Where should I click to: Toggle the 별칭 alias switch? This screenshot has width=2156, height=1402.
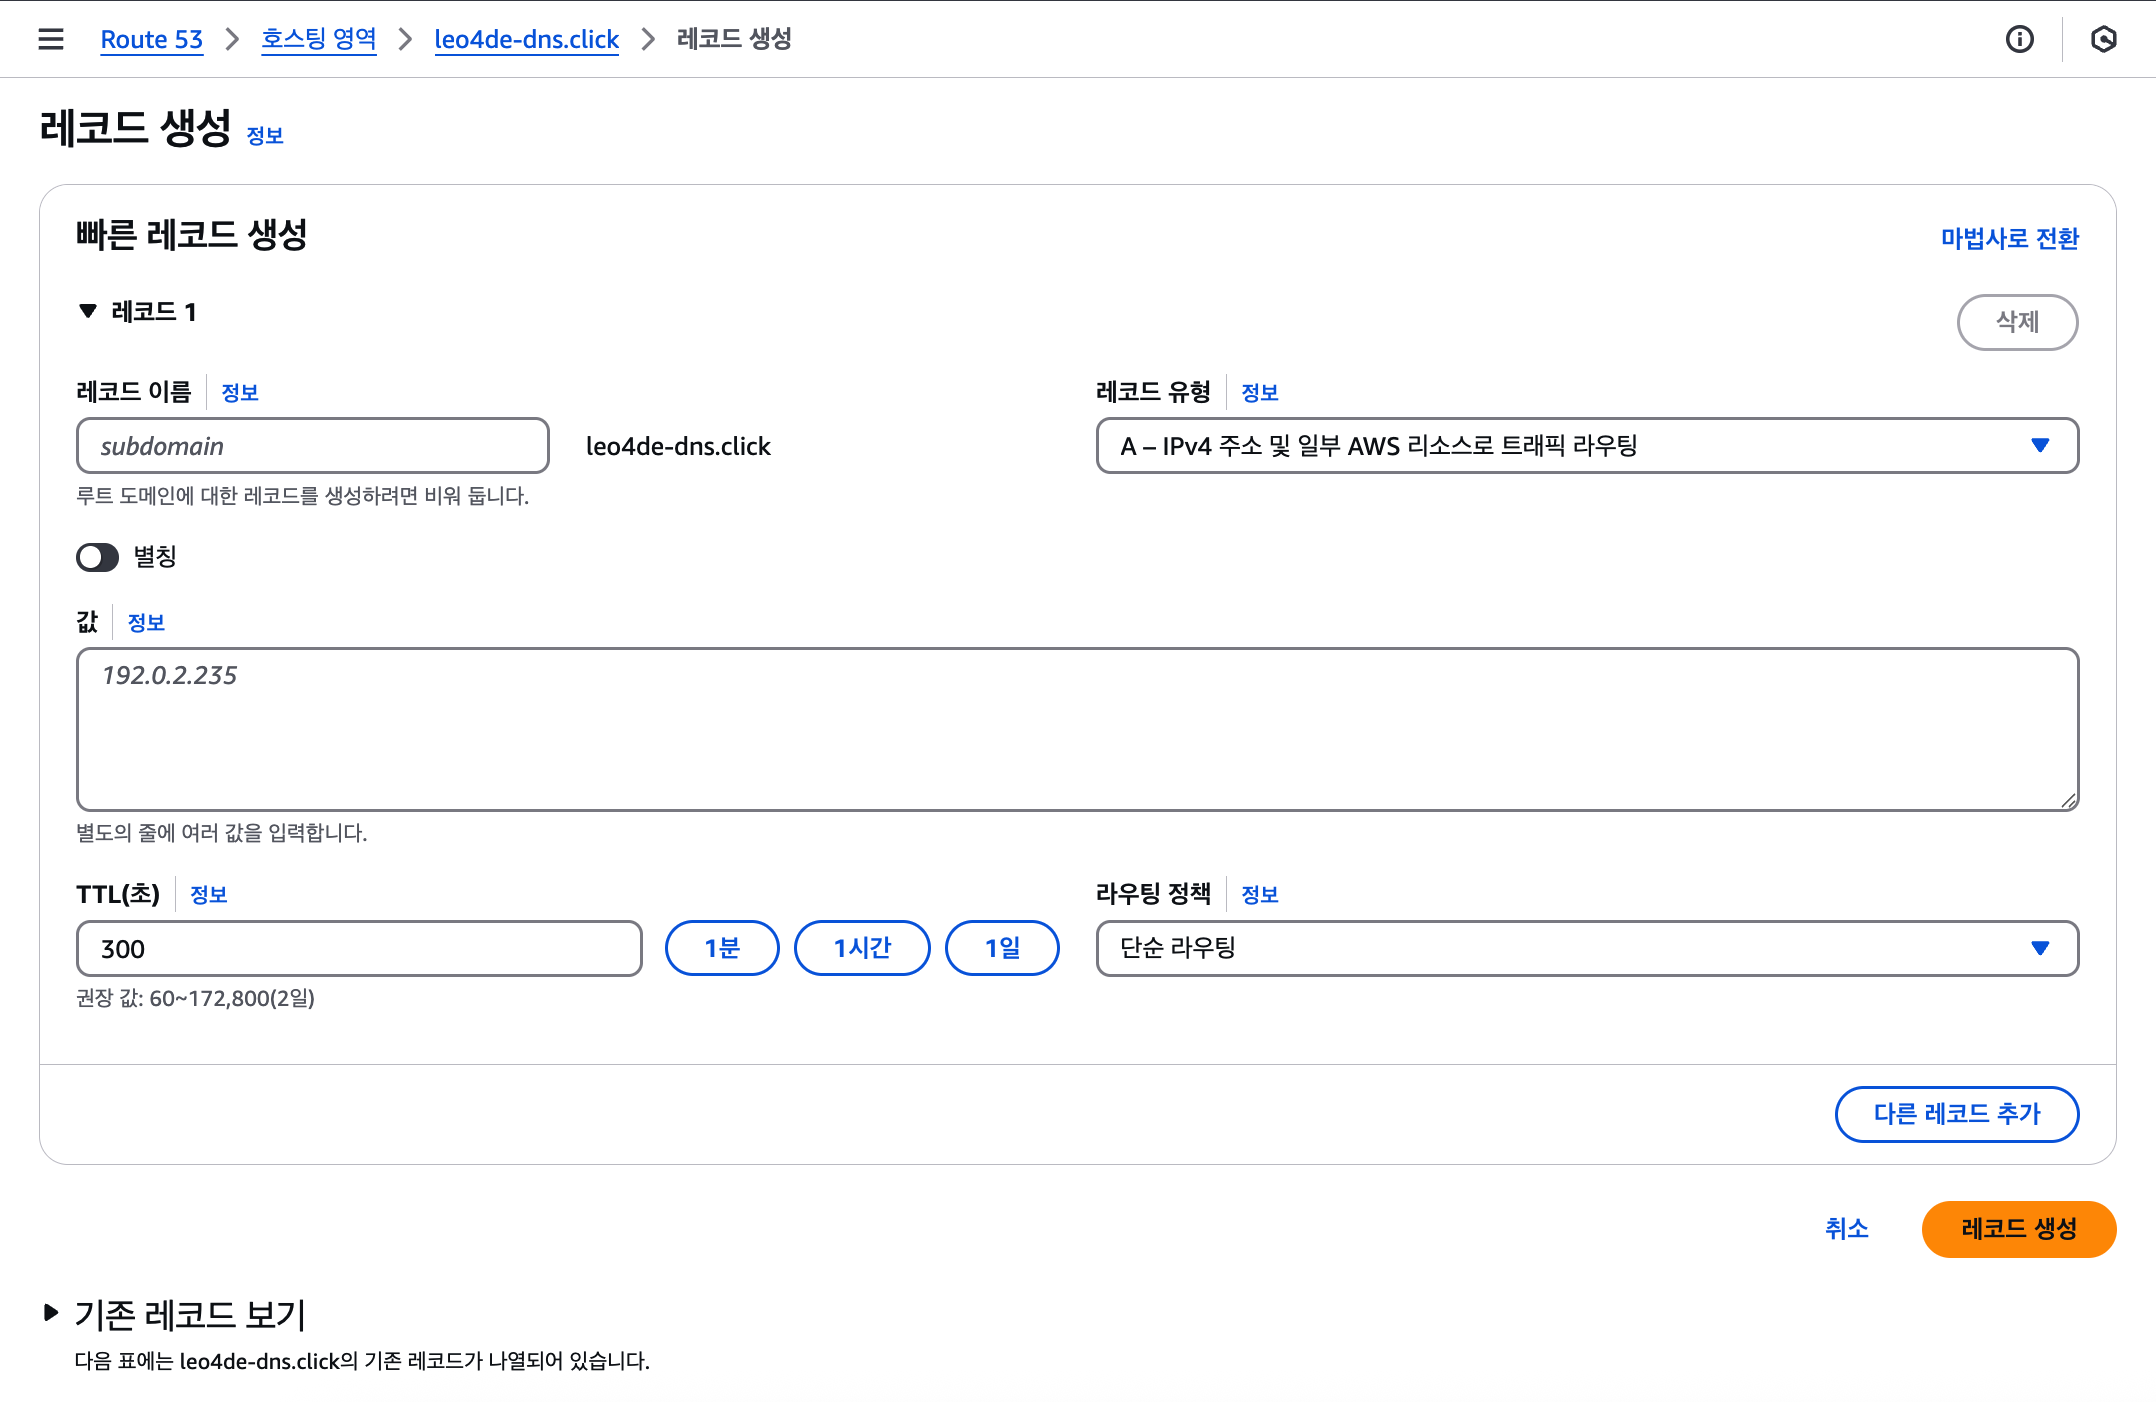(x=98, y=557)
